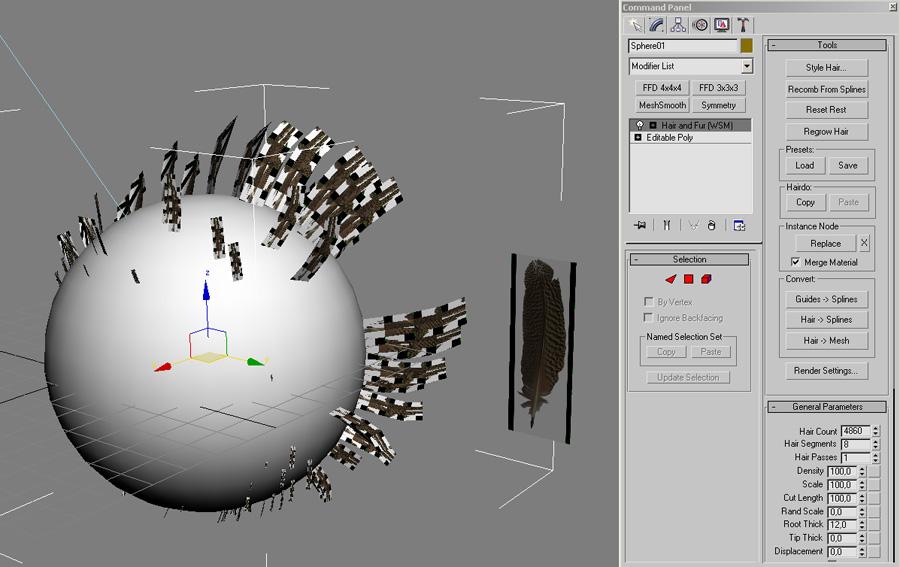The width and height of the screenshot is (900, 567).
Task: Toggle lightbulb on Hair and Fur modifier
Action: coord(639,125)
